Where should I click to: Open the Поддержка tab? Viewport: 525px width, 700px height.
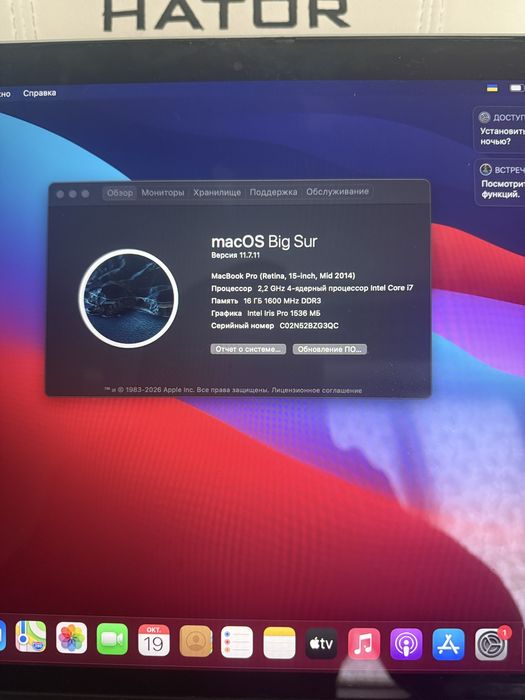273,192
